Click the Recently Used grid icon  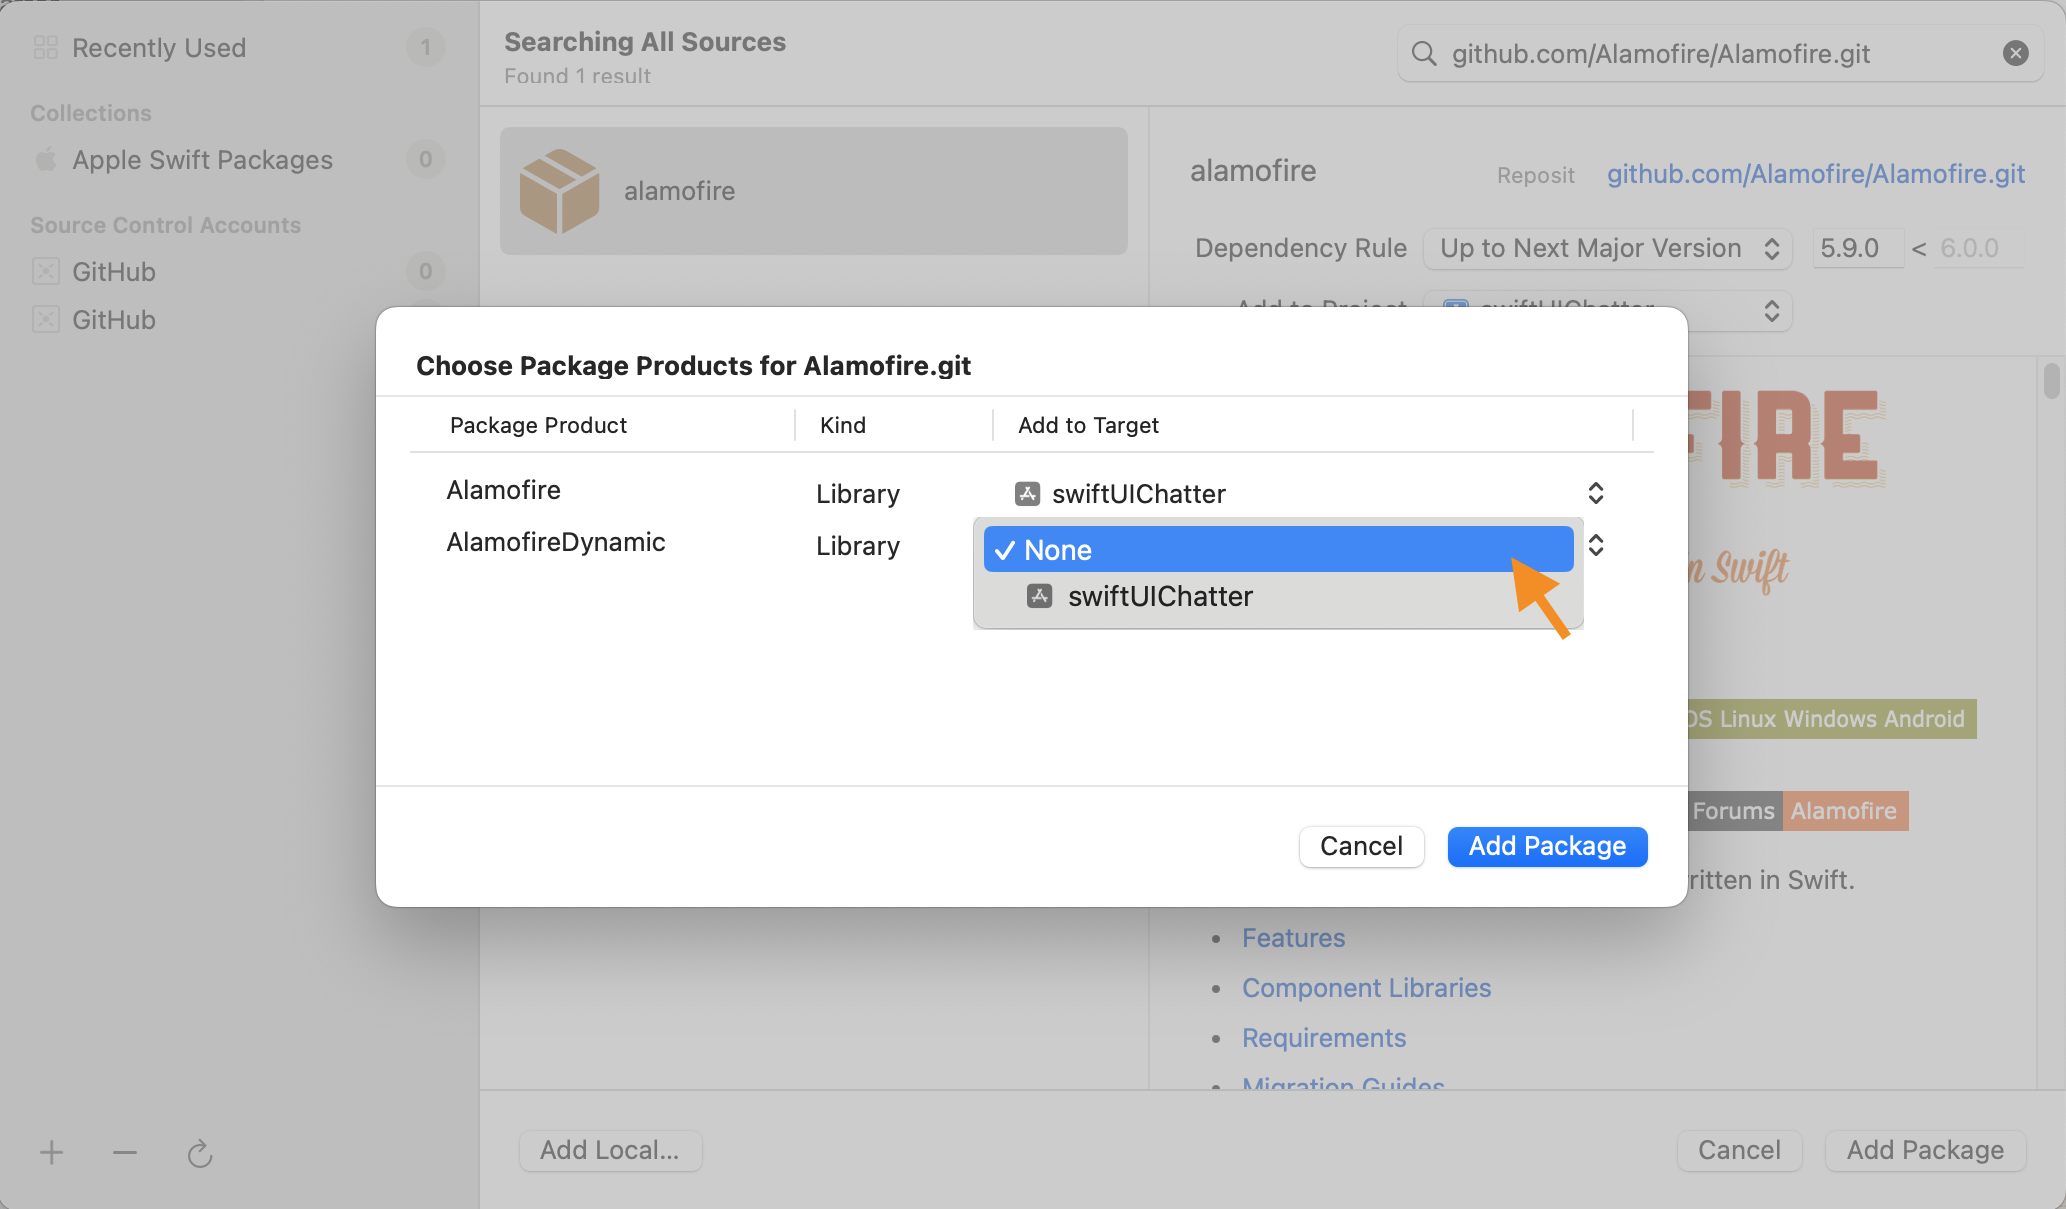click(46, 47)
